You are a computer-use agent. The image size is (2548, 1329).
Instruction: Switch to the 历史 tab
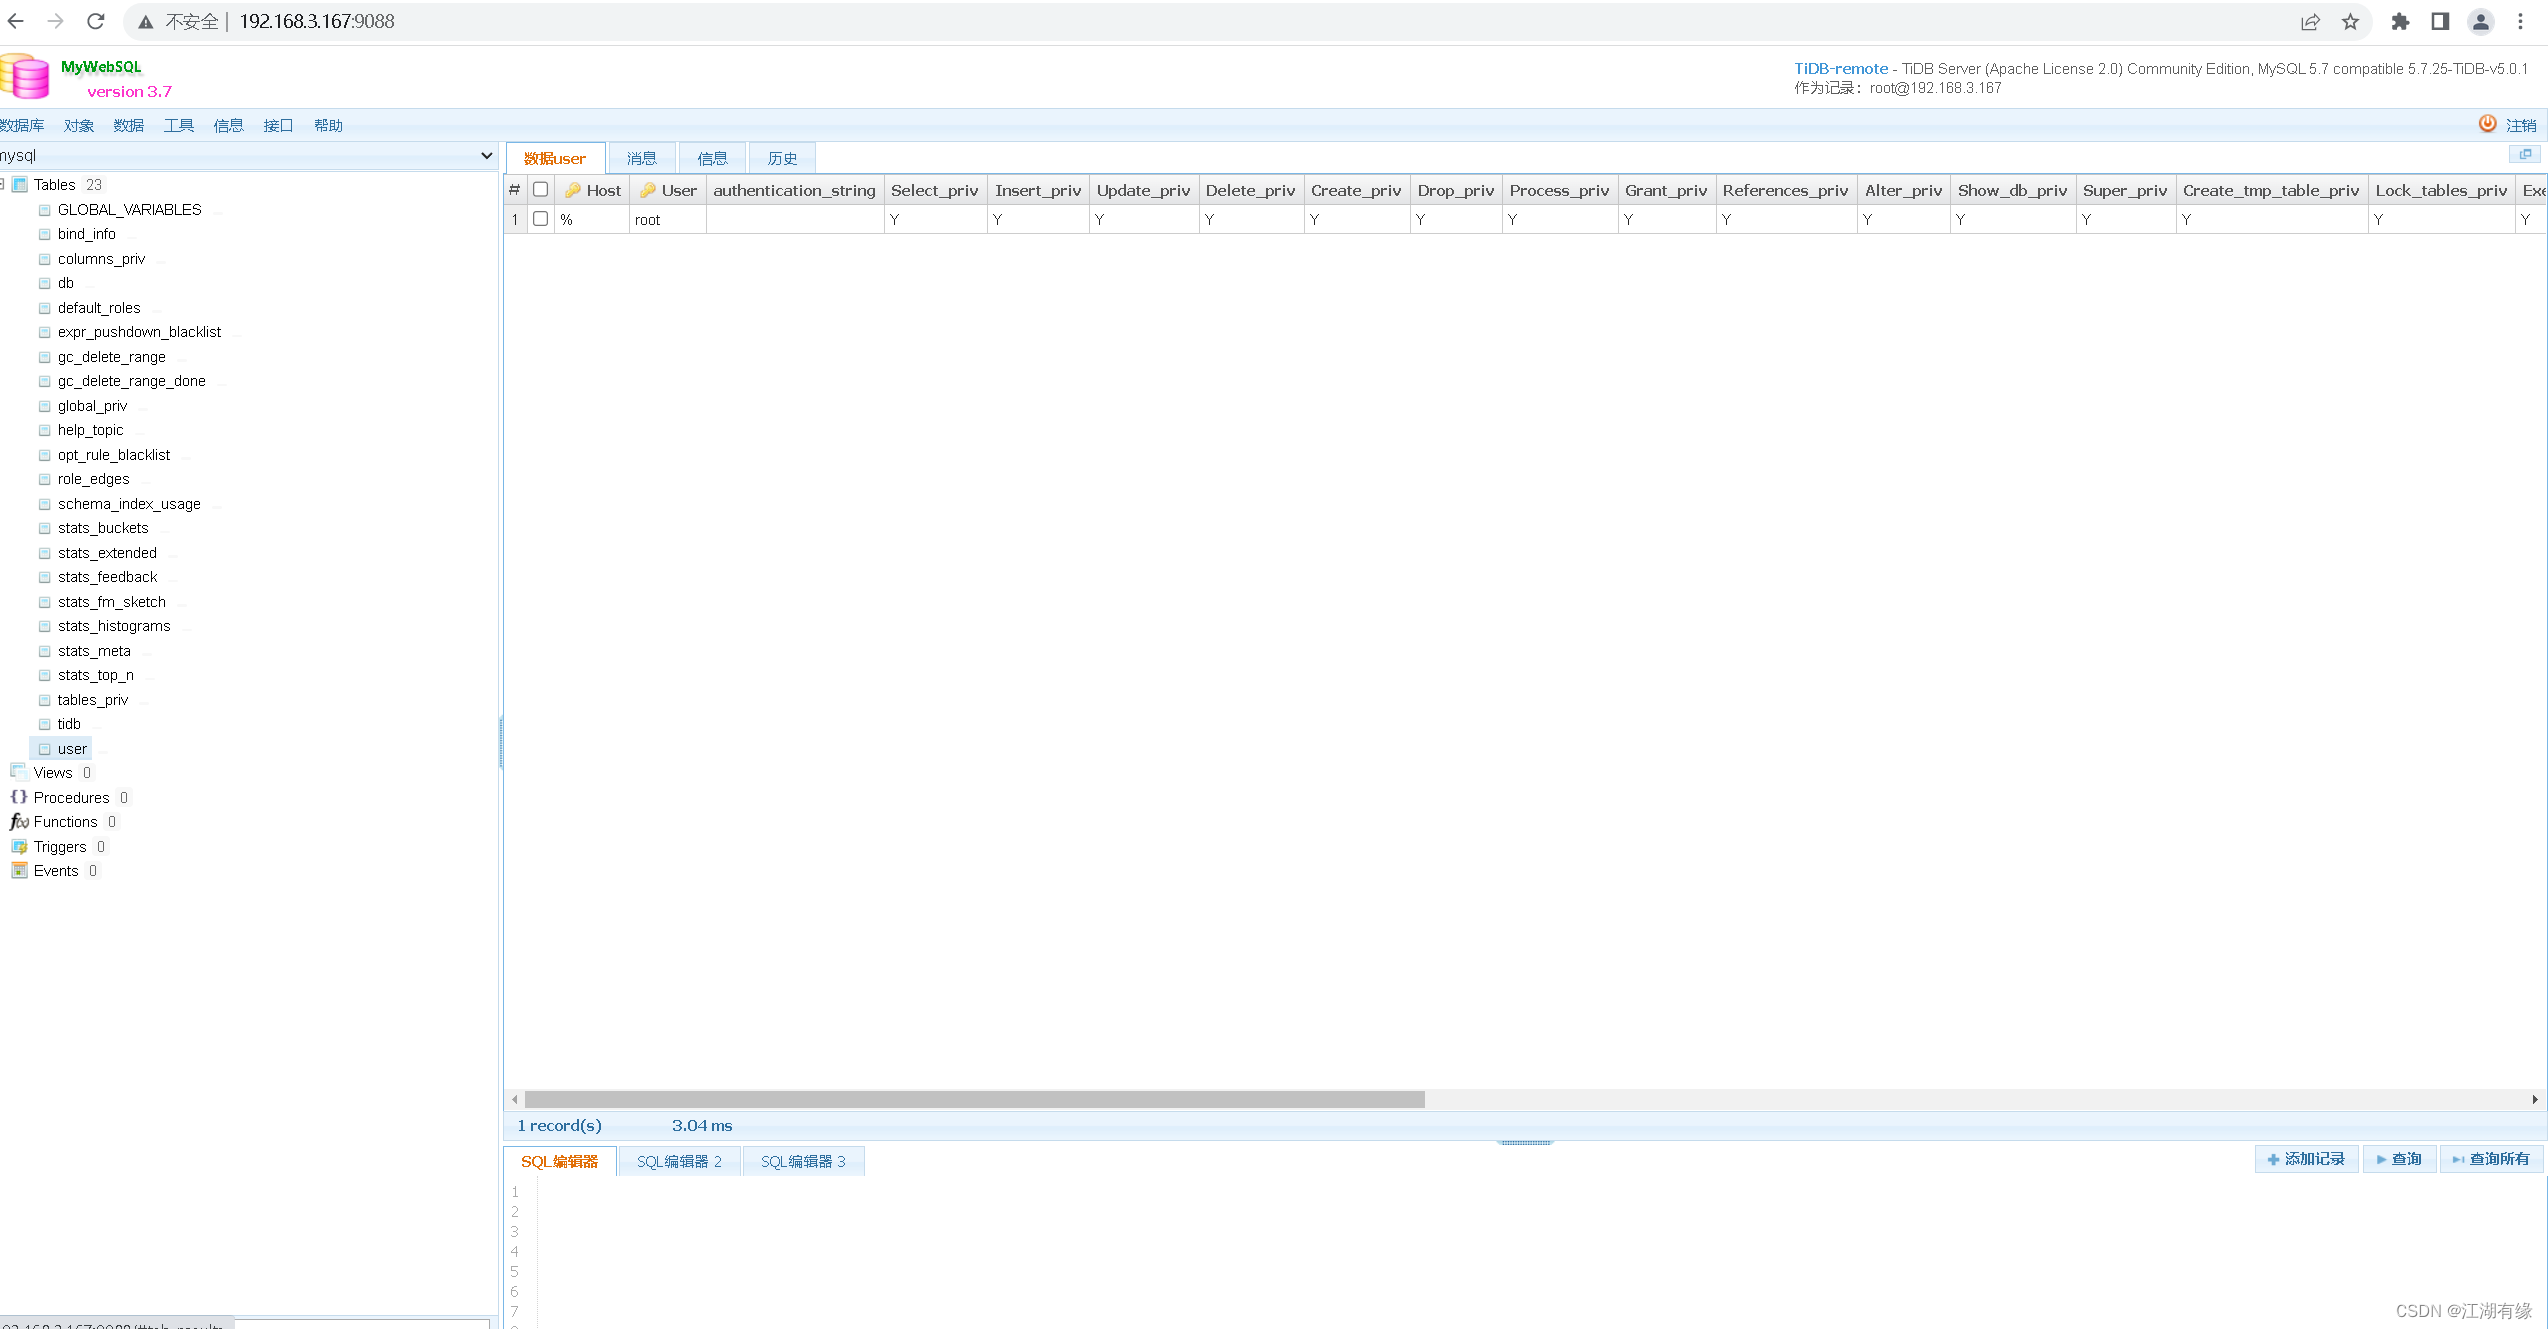point(782,157)
